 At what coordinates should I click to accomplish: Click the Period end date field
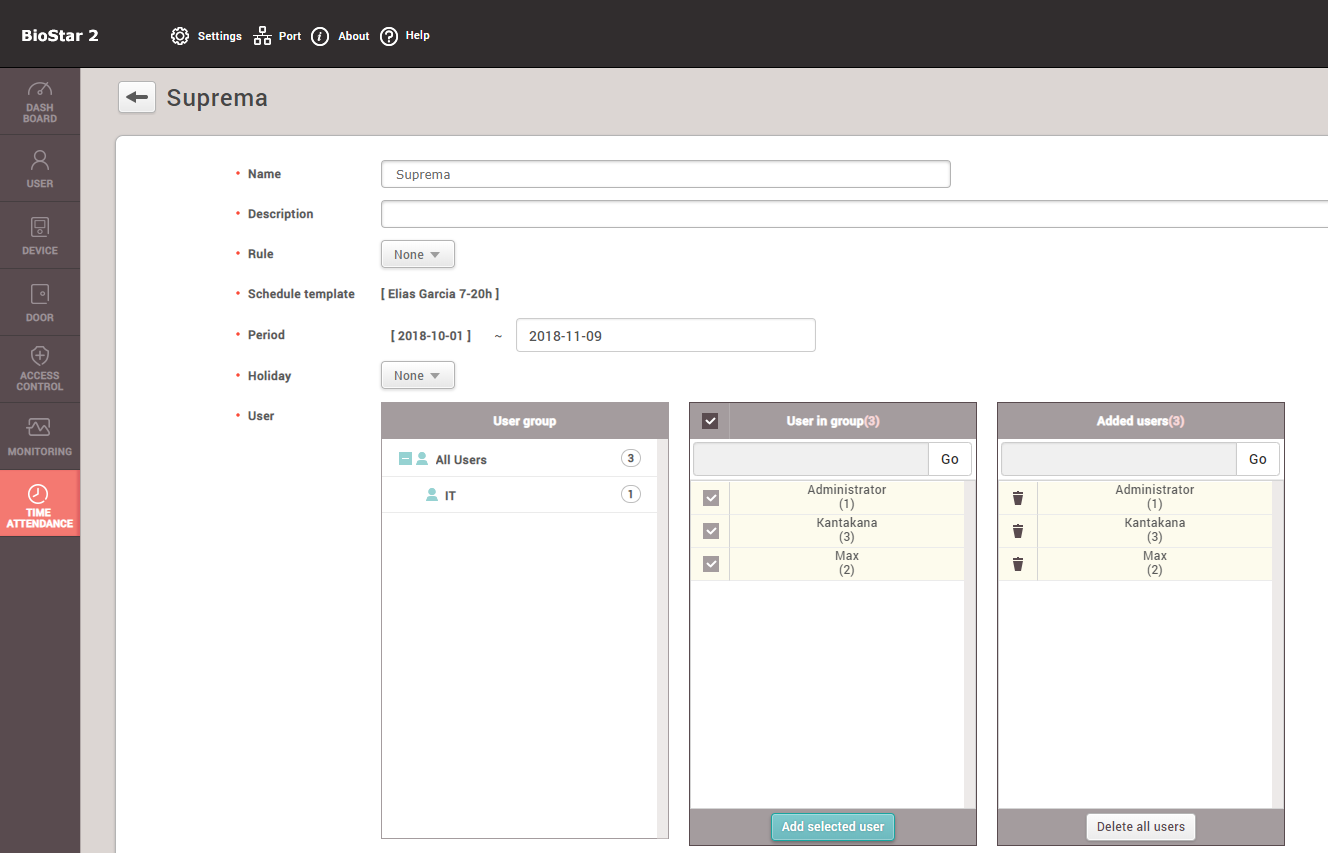(x=665, y=336)
